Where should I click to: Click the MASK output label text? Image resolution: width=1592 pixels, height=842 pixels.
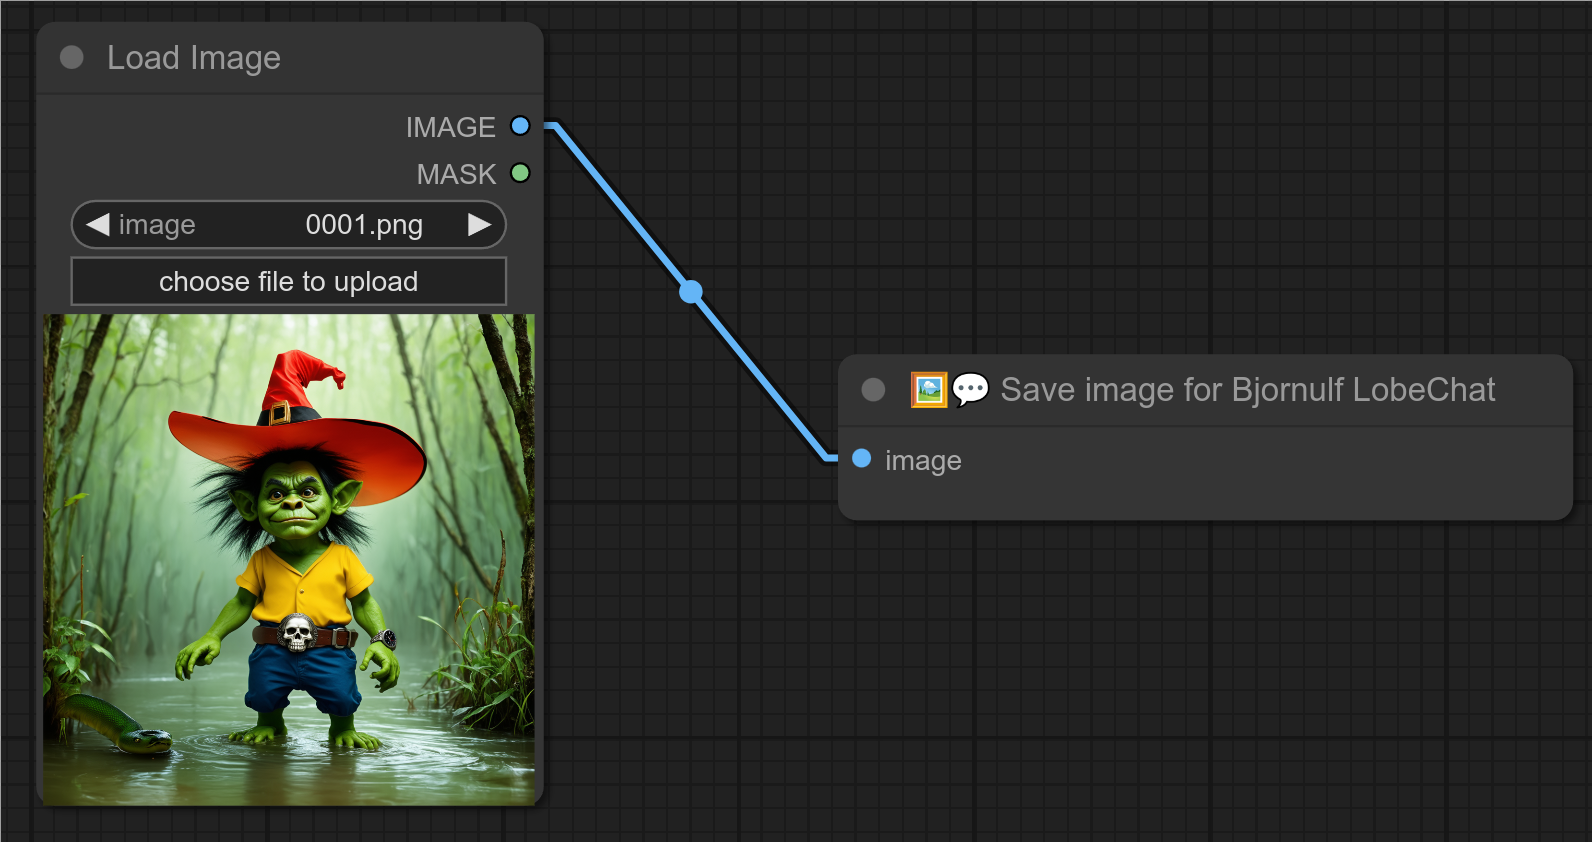[456, 174]
